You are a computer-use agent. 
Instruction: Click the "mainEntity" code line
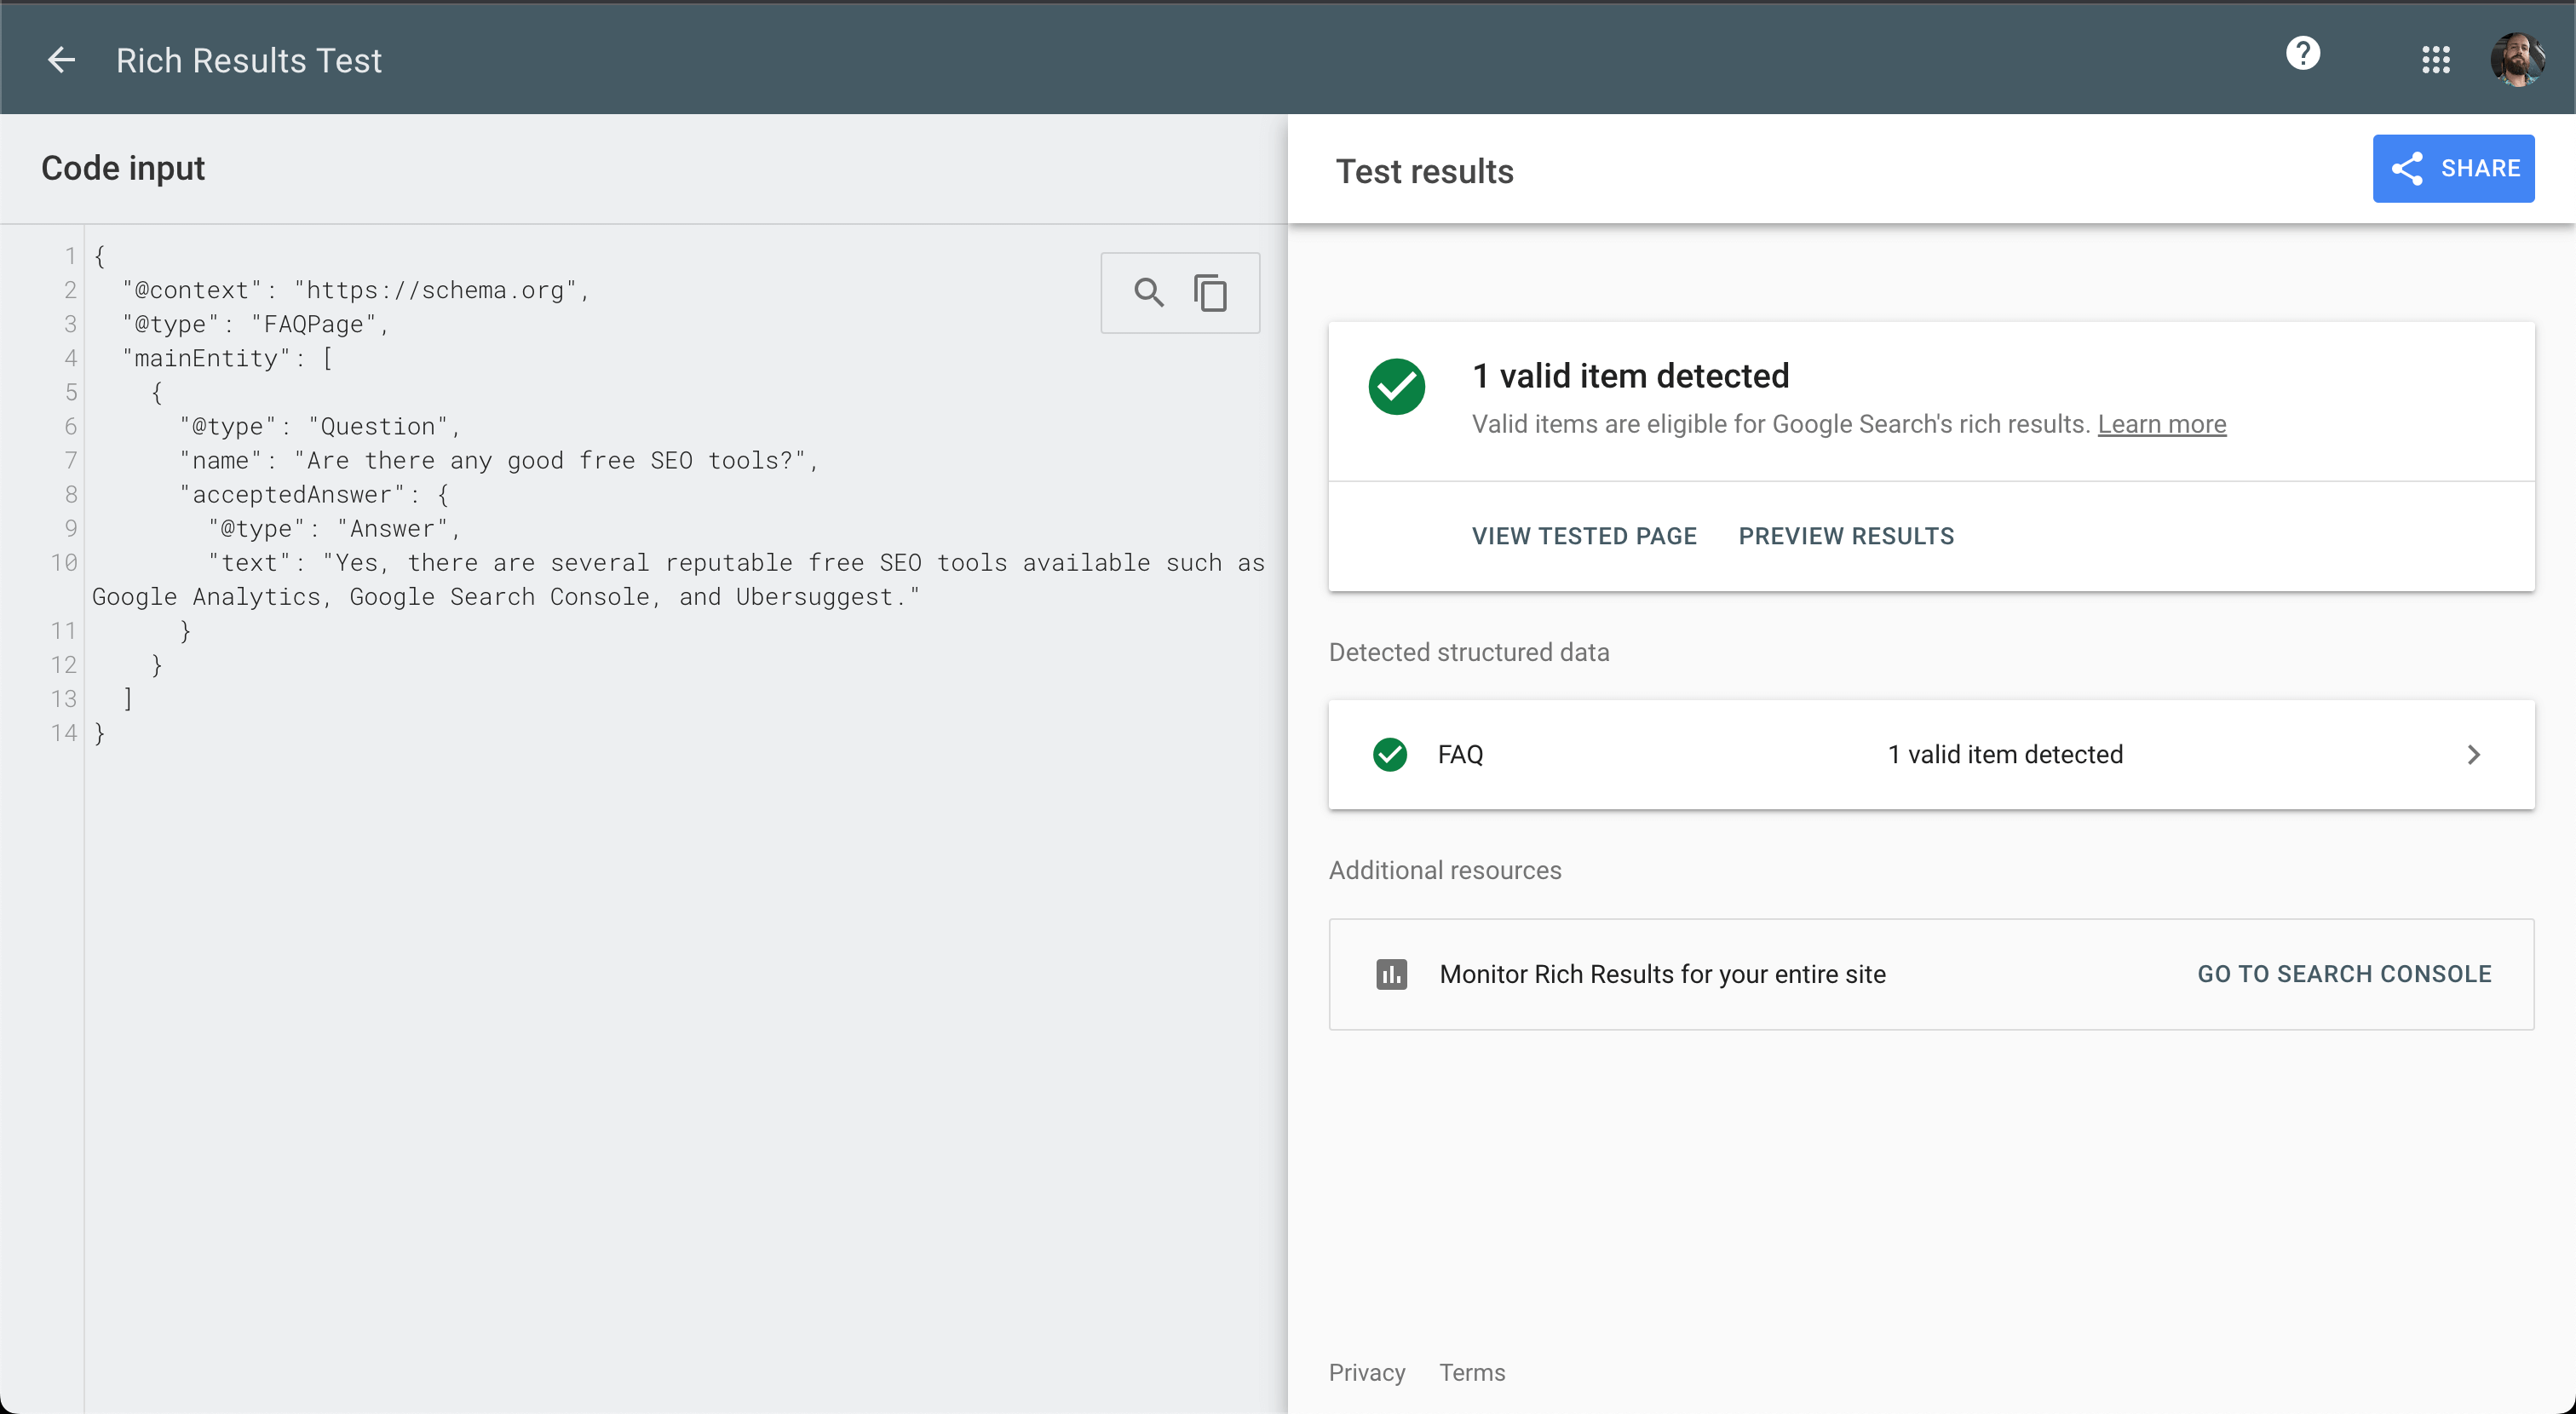pyautogui.click(x=227, y=358)
